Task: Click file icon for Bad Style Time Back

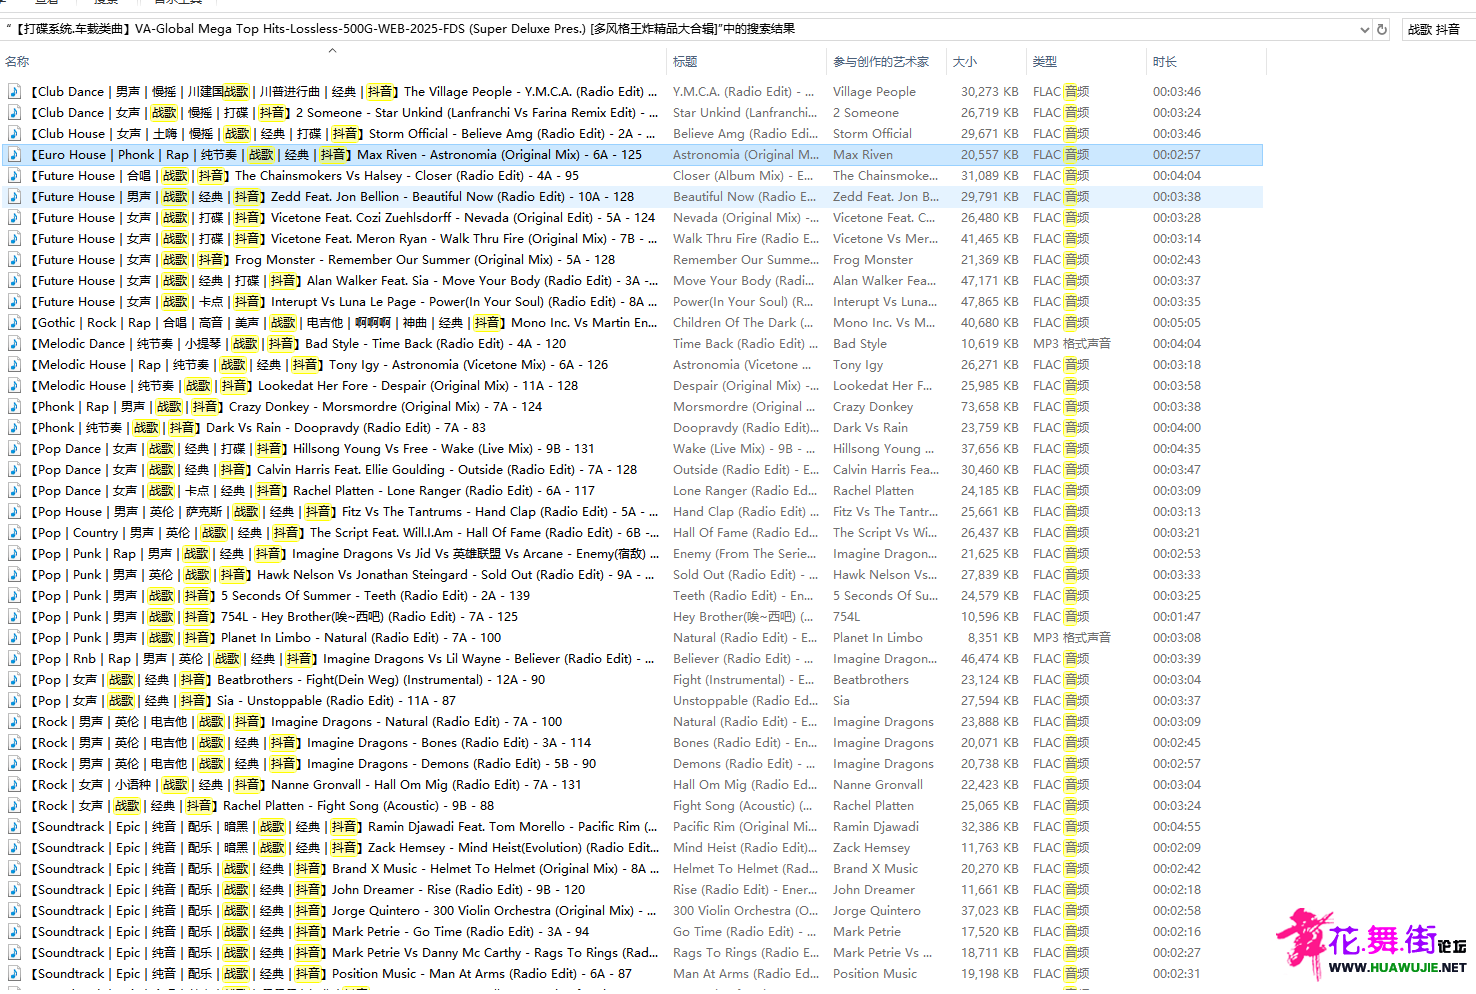Action: click(15, 344)
